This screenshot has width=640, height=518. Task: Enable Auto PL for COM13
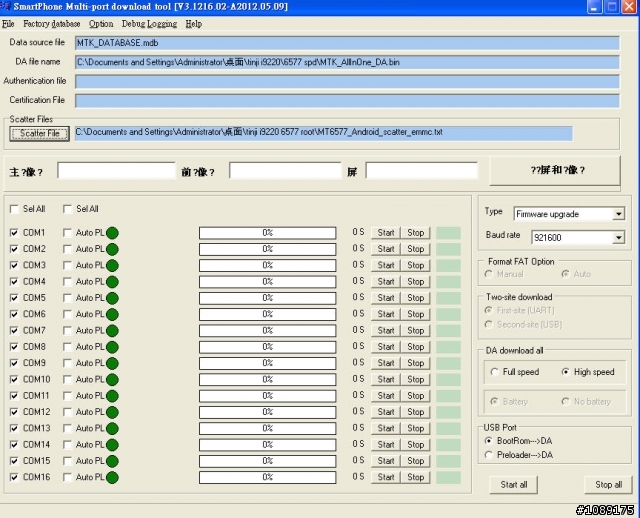coord(67,428)
